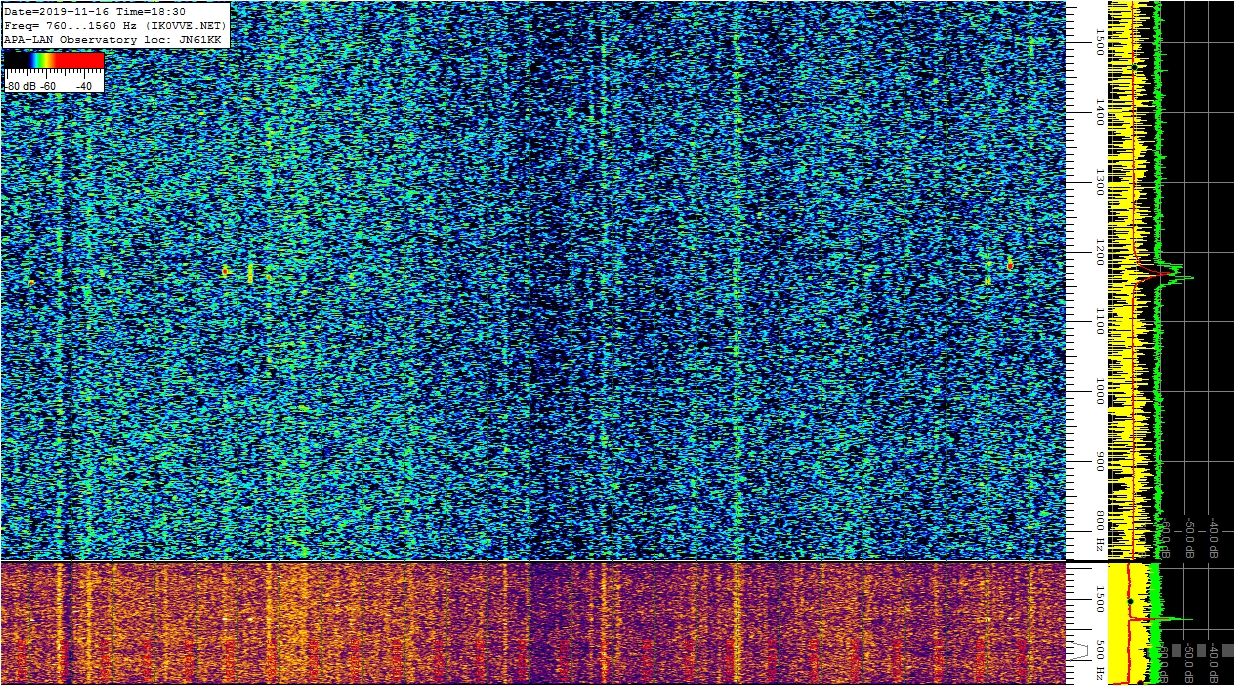Click the 1000 tick label on the frequency axis

[1098, 392]
